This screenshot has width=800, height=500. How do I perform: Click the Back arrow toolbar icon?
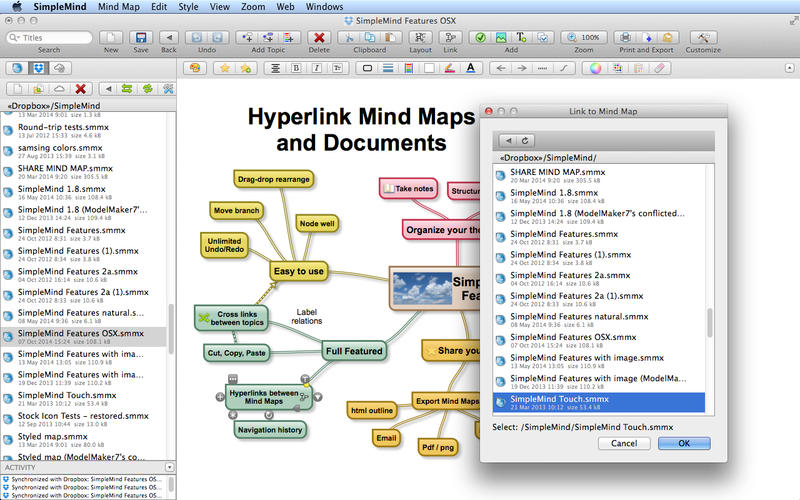pos(169,38)
